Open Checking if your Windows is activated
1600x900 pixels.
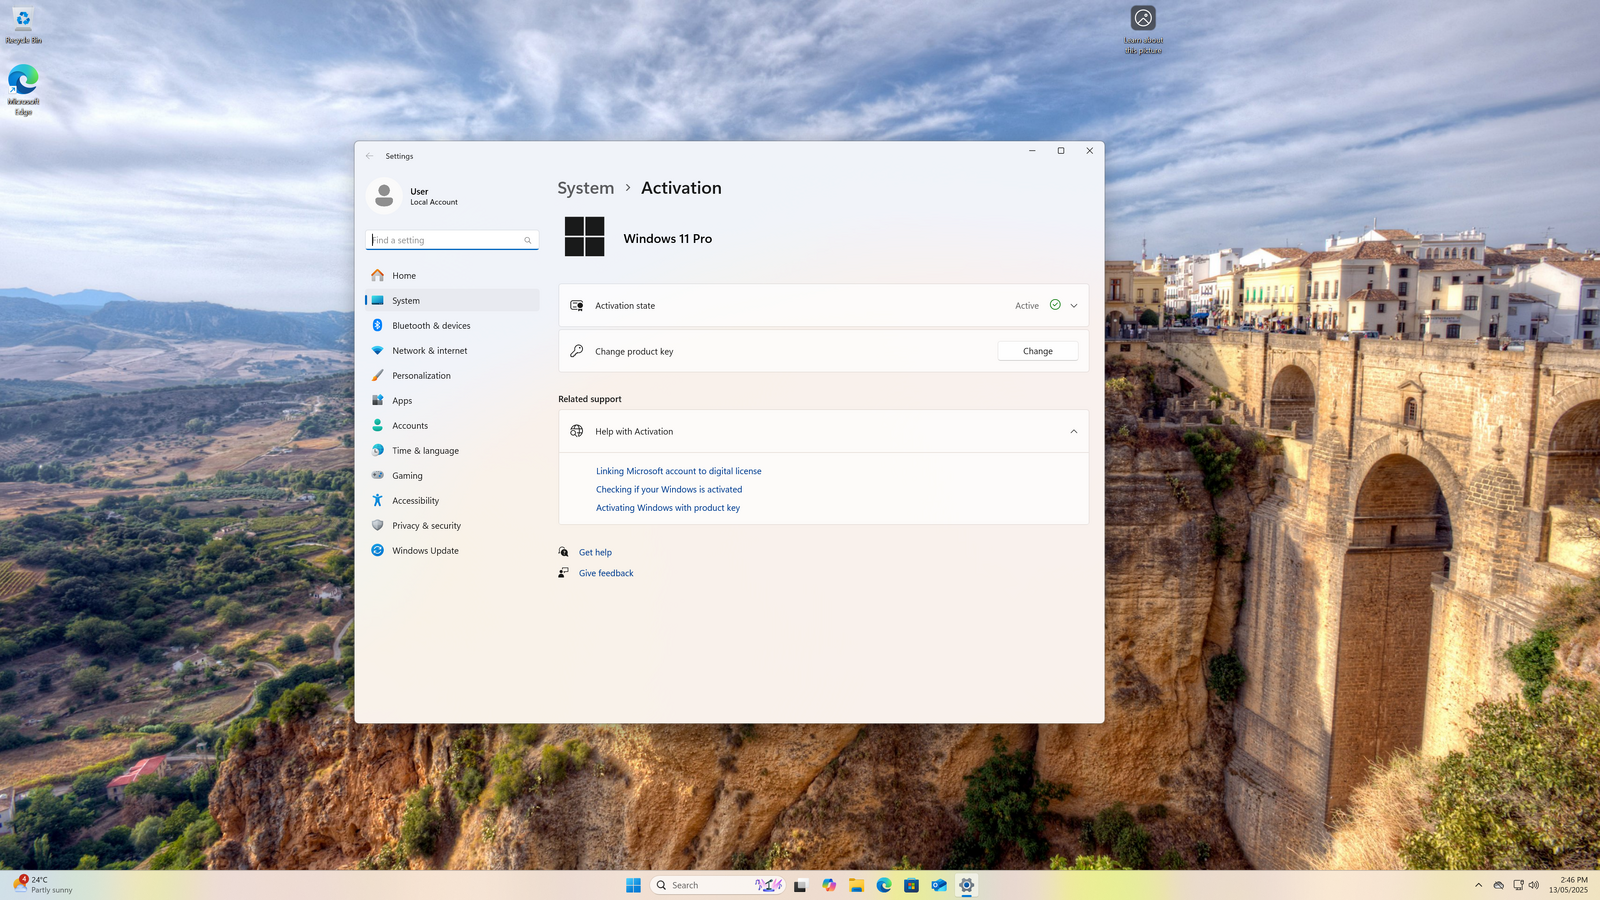coord(669,489)
